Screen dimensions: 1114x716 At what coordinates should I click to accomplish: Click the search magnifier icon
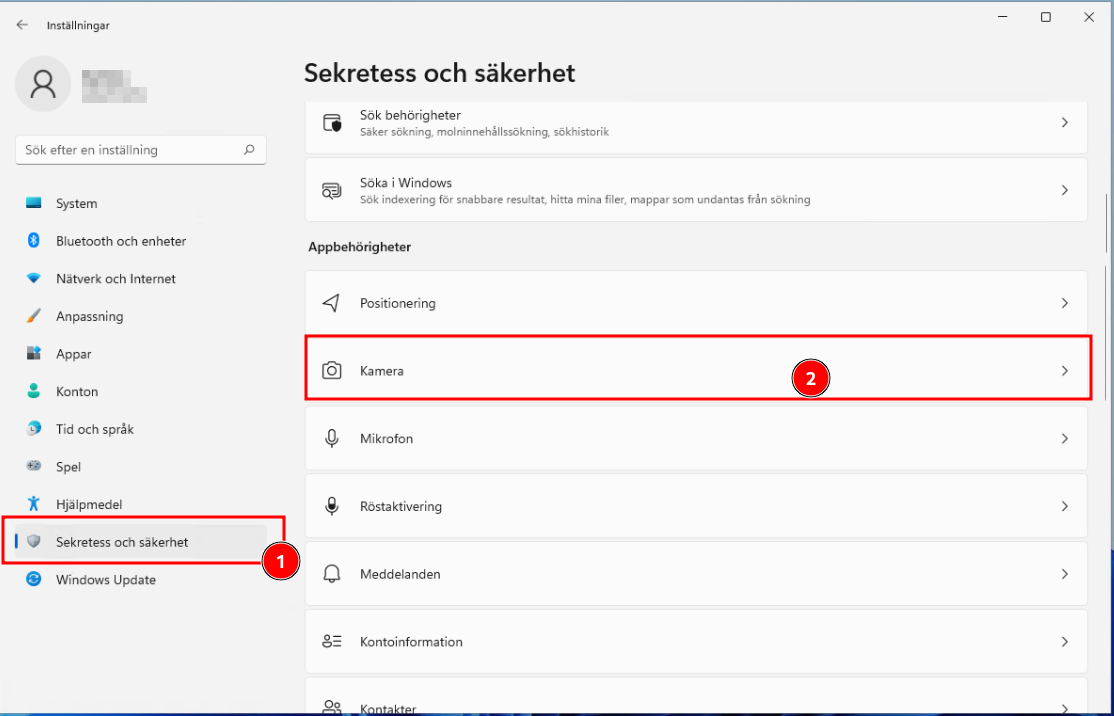(249, 150)
